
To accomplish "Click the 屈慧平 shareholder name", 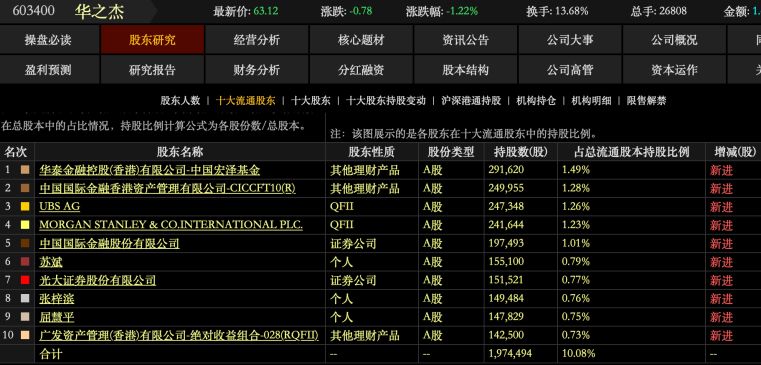I will pyautogui.click(x=57, y=317).
